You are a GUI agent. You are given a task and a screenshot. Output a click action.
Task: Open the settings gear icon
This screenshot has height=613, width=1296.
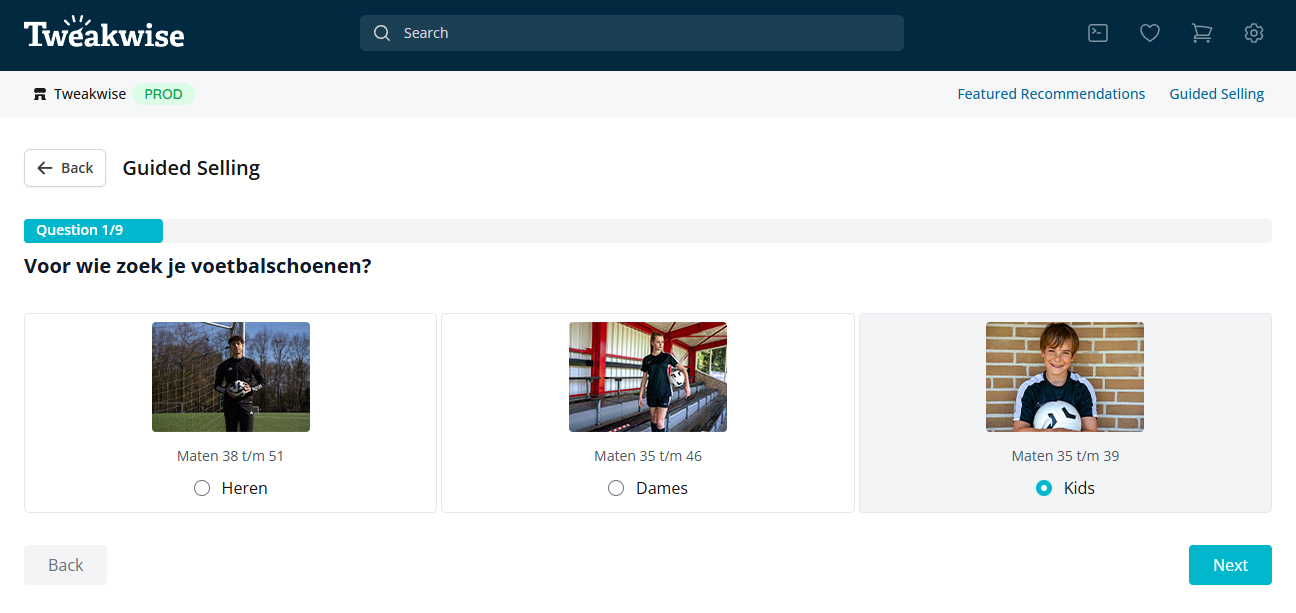click(x=1254, y=33)
